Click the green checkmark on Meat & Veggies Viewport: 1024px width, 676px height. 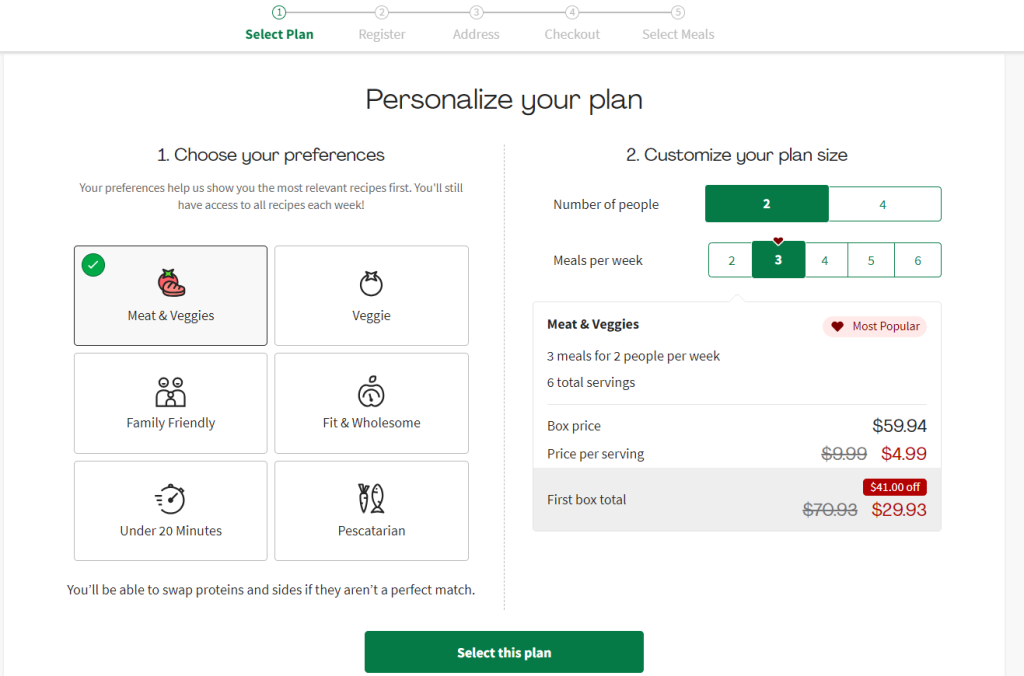coord(94,265)
